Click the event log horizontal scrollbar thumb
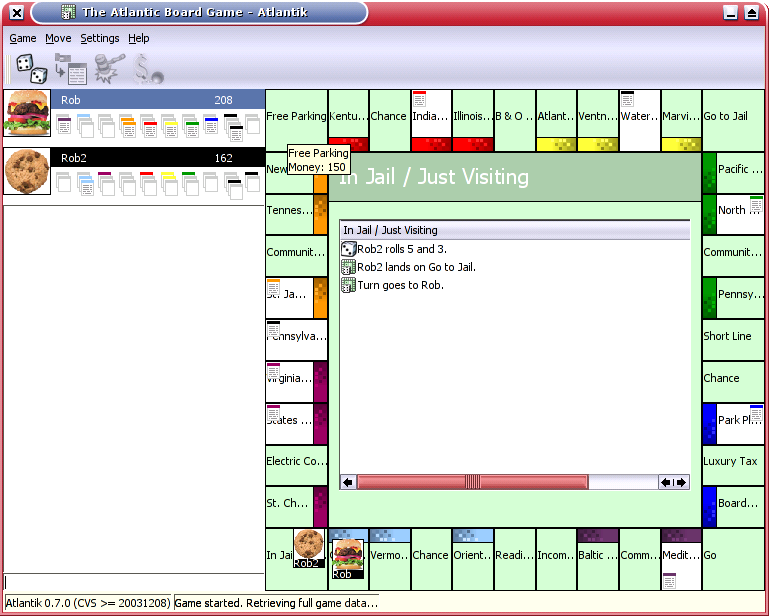Screen dimensions: 769x616 [472, 482]
